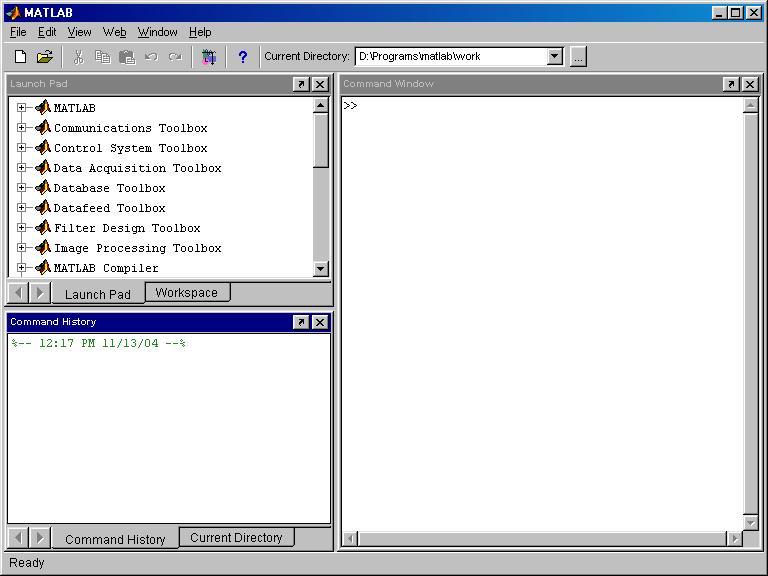Click the Filter Design Toolbox icon
The width and height of the screenshot is (768, 576).
coord(43,227)
